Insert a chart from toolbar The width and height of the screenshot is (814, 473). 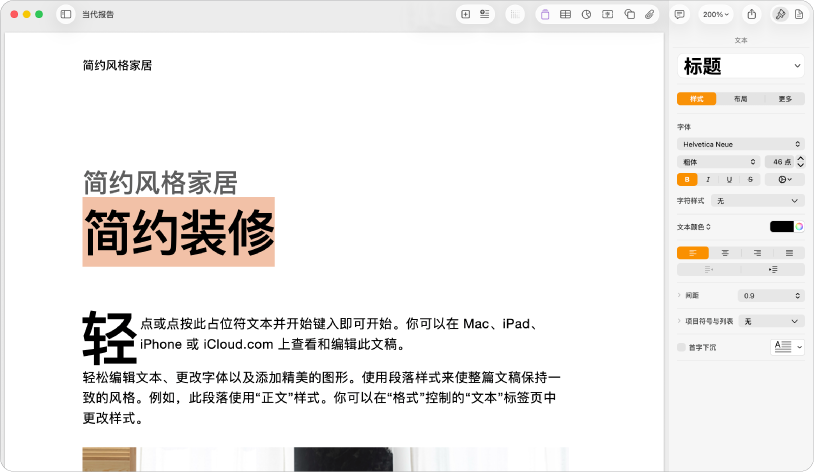(x=586, y=15)
